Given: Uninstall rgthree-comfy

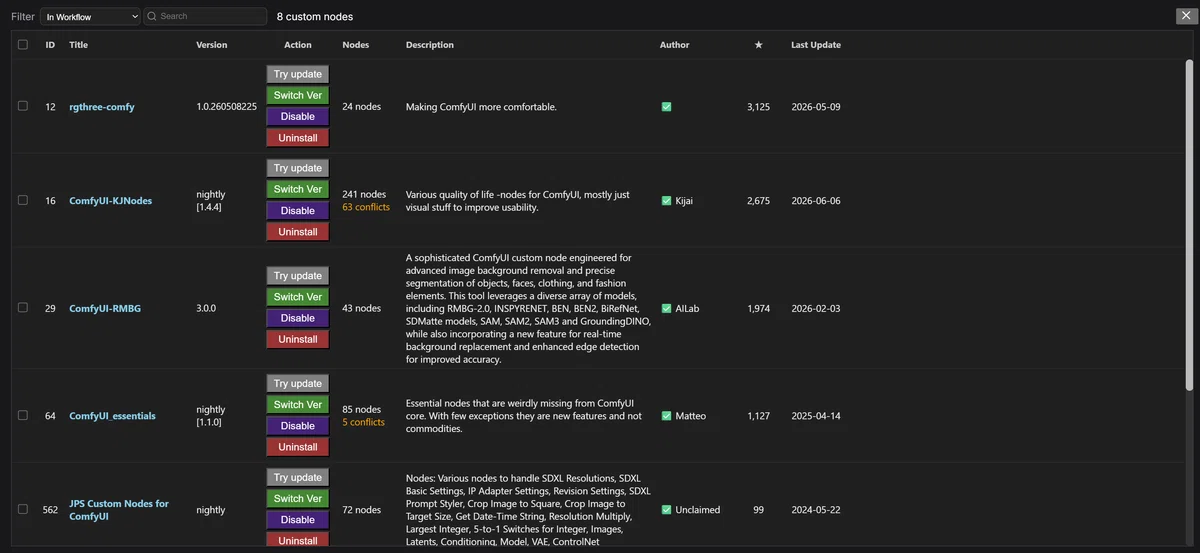Looking at the screenshot, I should click(x=298, y=138).
